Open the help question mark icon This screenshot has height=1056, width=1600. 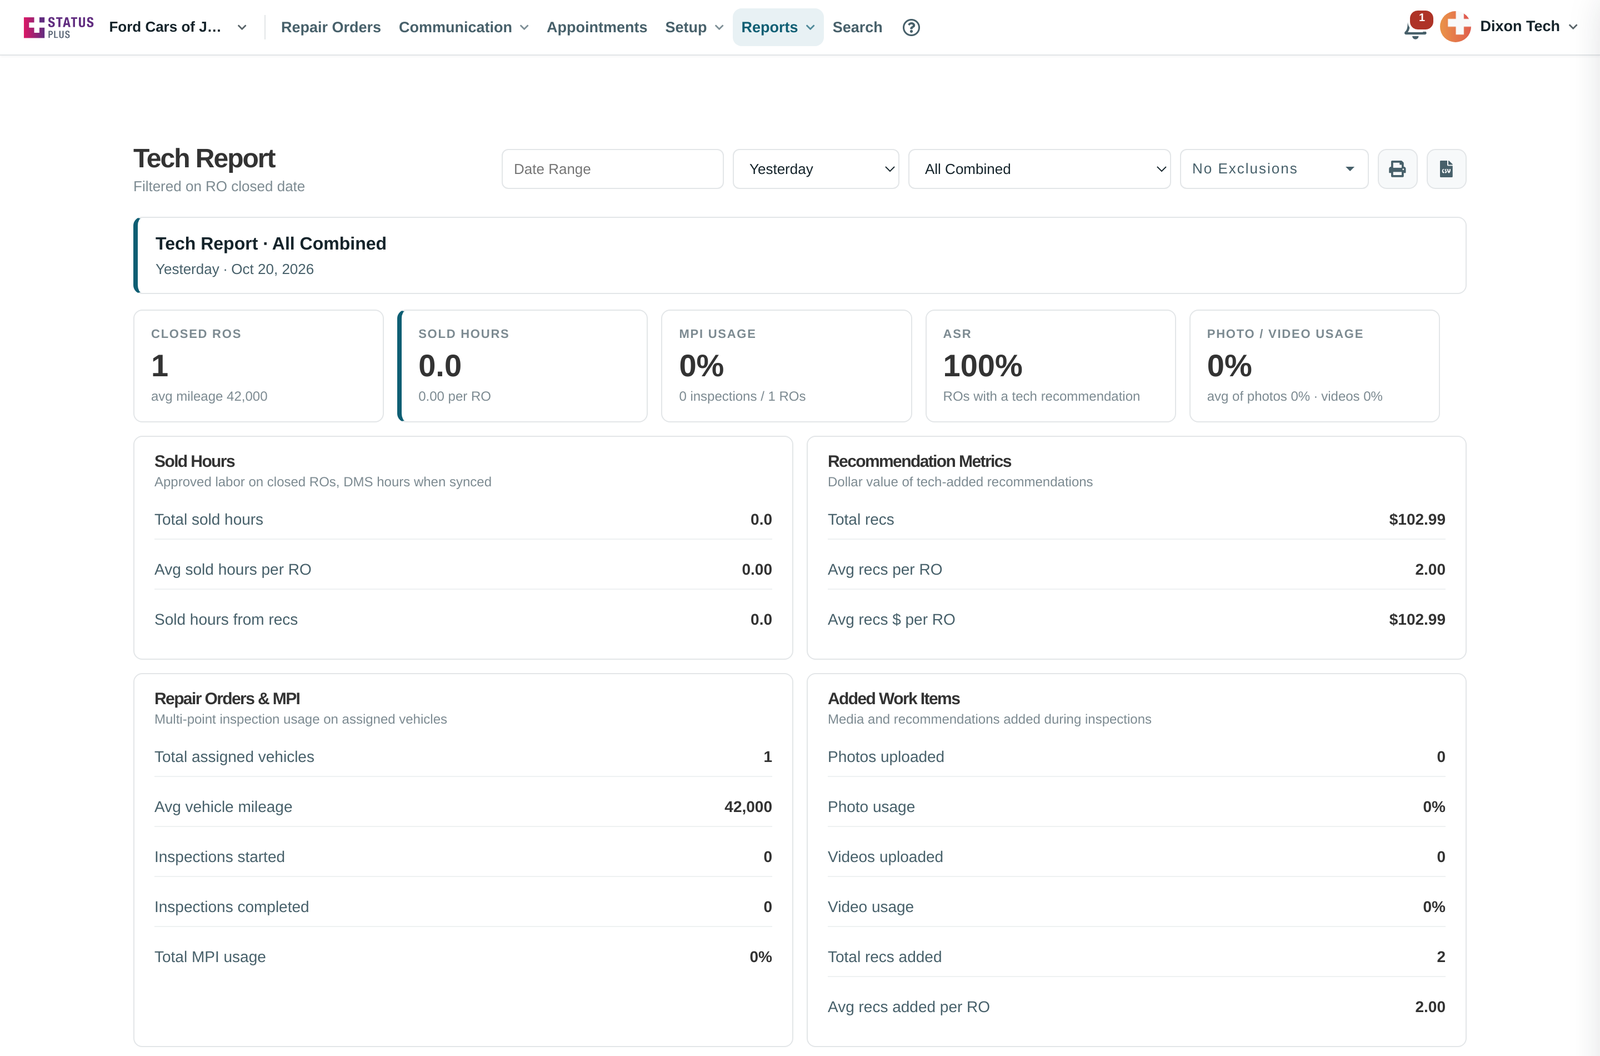click(911, 27)
